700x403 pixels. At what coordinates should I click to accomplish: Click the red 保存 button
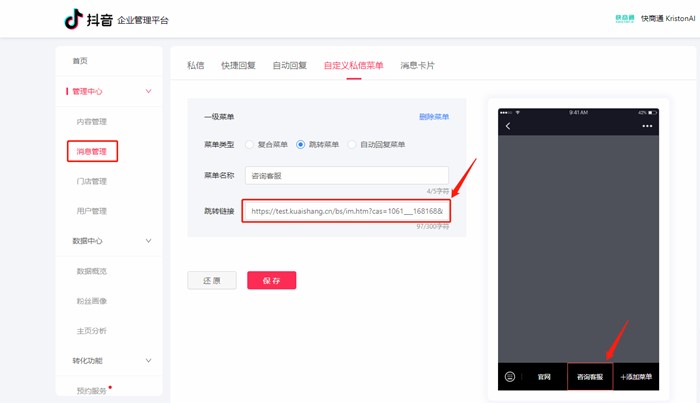pos(271,281)
